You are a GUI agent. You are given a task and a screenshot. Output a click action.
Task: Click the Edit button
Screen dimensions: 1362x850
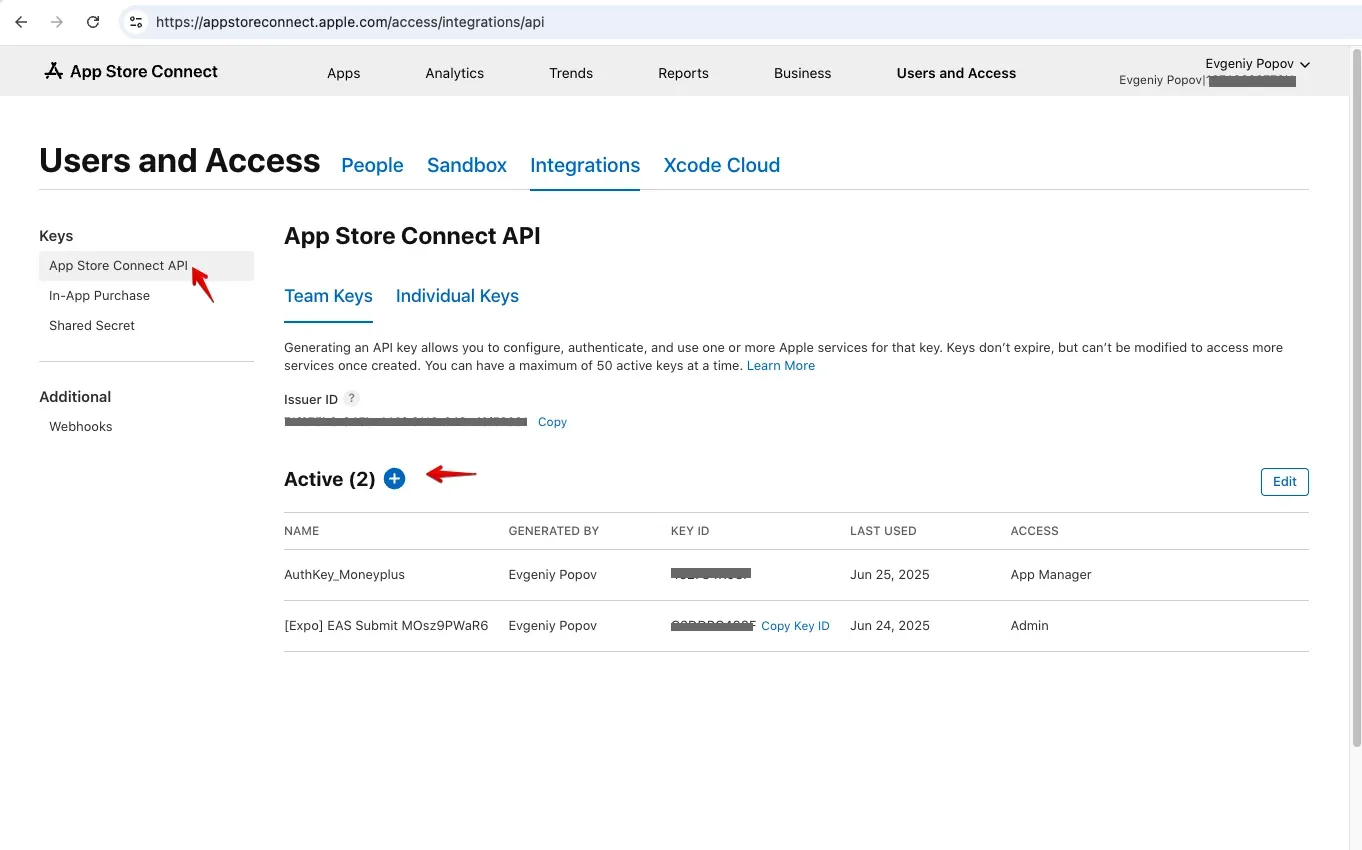1284,482
